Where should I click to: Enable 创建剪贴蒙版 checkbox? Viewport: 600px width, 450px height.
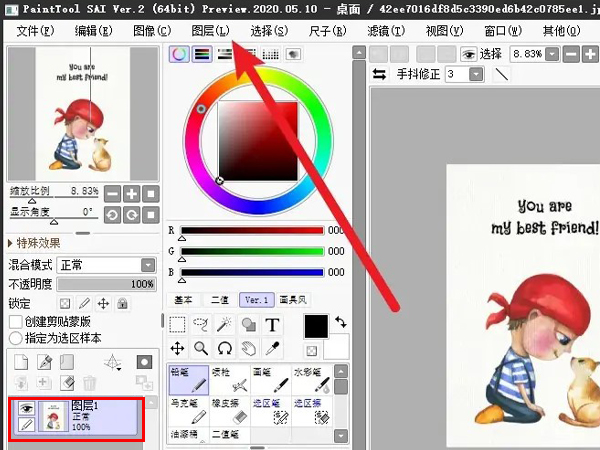(x=15, y=321)
